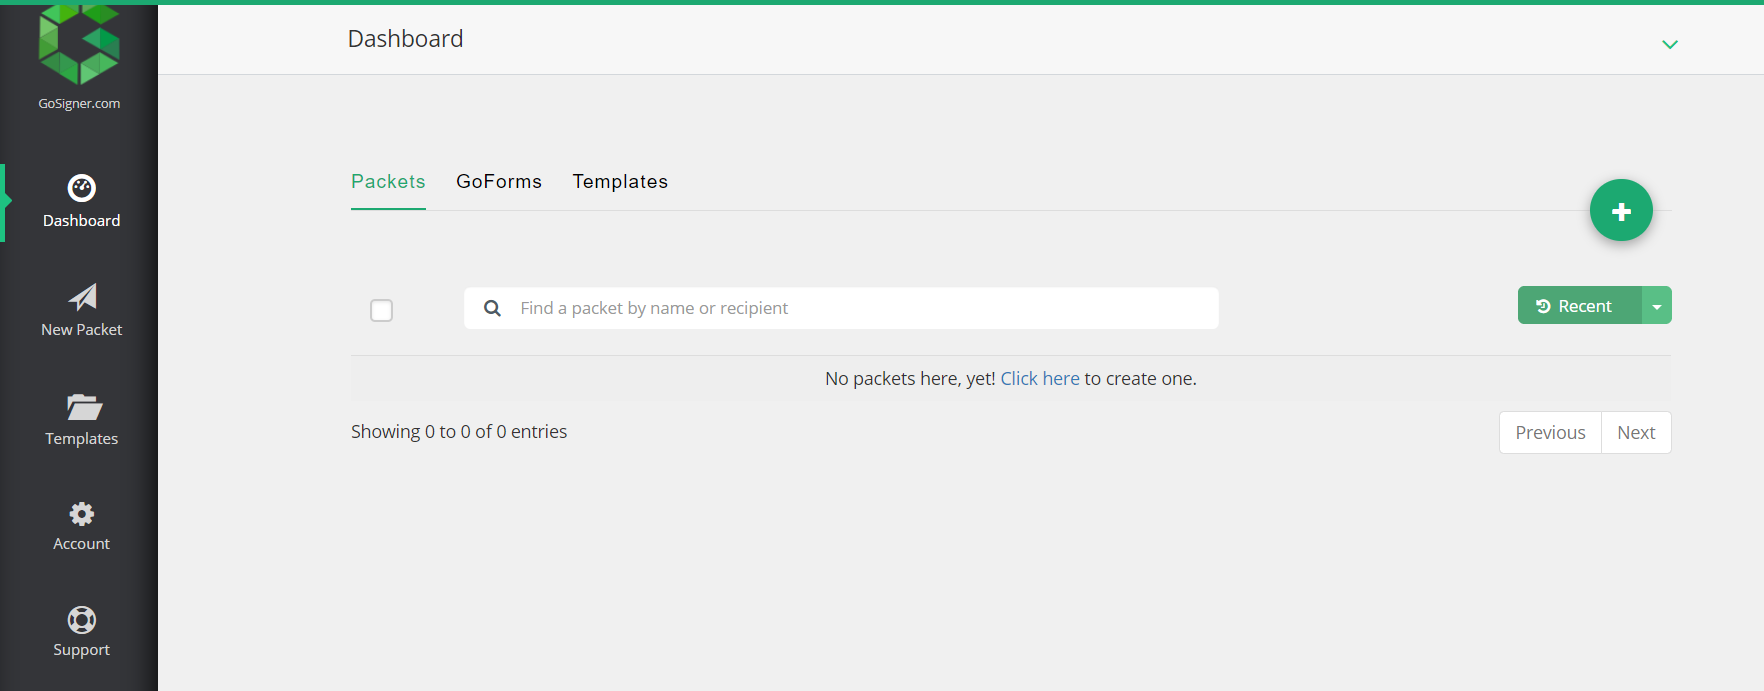Click the search magnifier icon
The image size is (1764, 691).
click(x=492, y=308)
